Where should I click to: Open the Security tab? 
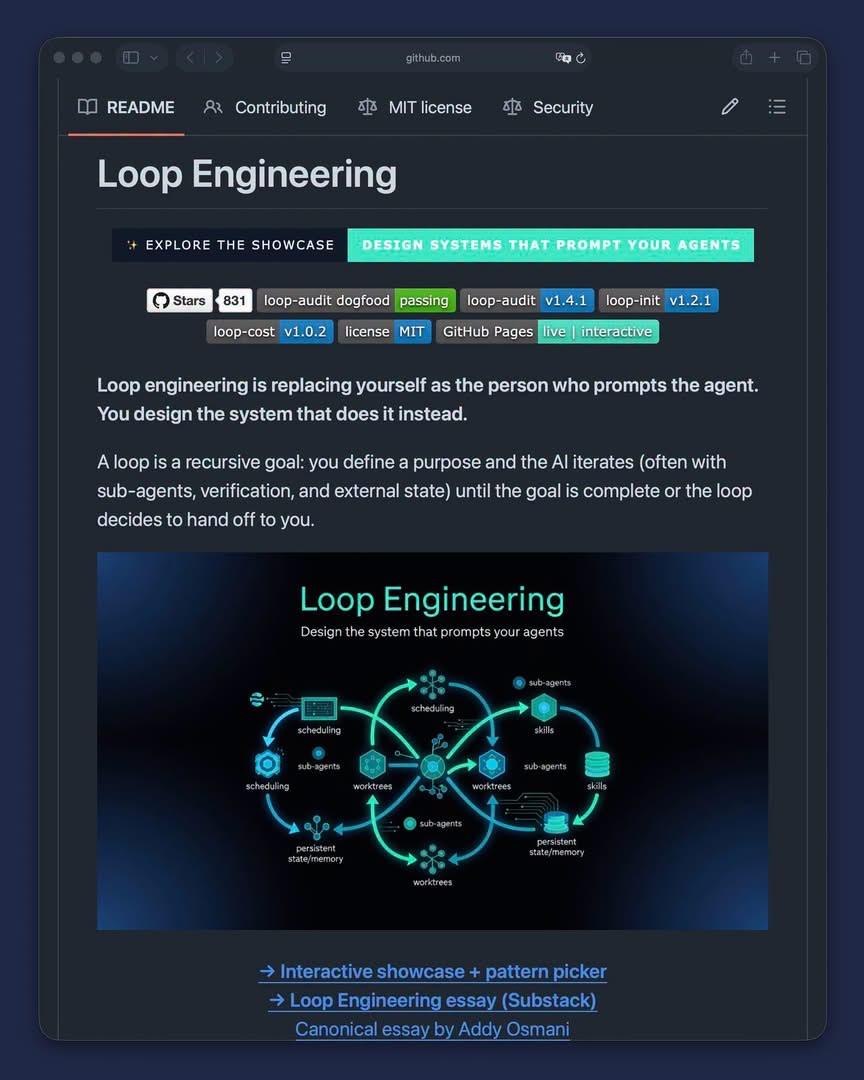point(548,107)
